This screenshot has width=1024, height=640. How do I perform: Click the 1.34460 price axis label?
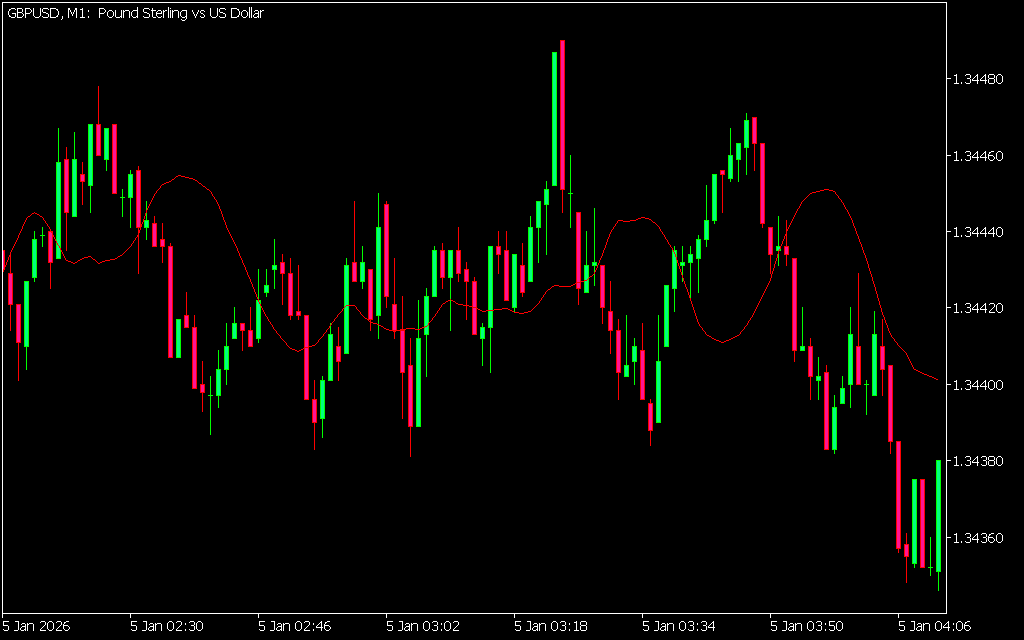(x=981, y=156)
